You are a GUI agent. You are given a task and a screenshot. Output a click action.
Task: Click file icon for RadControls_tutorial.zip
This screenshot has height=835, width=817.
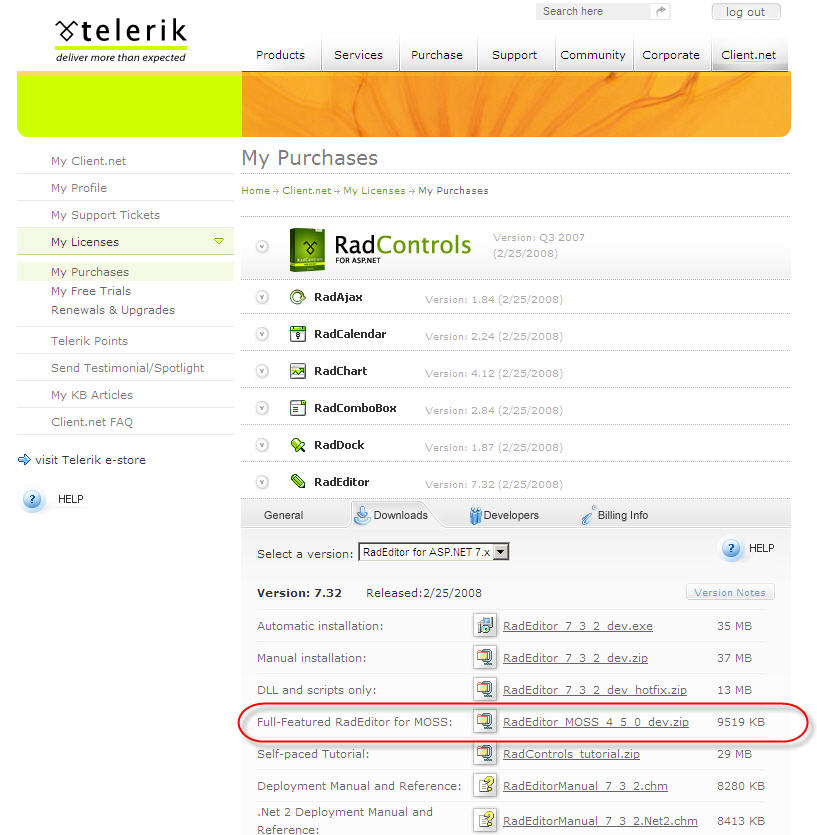pos(485,753)
